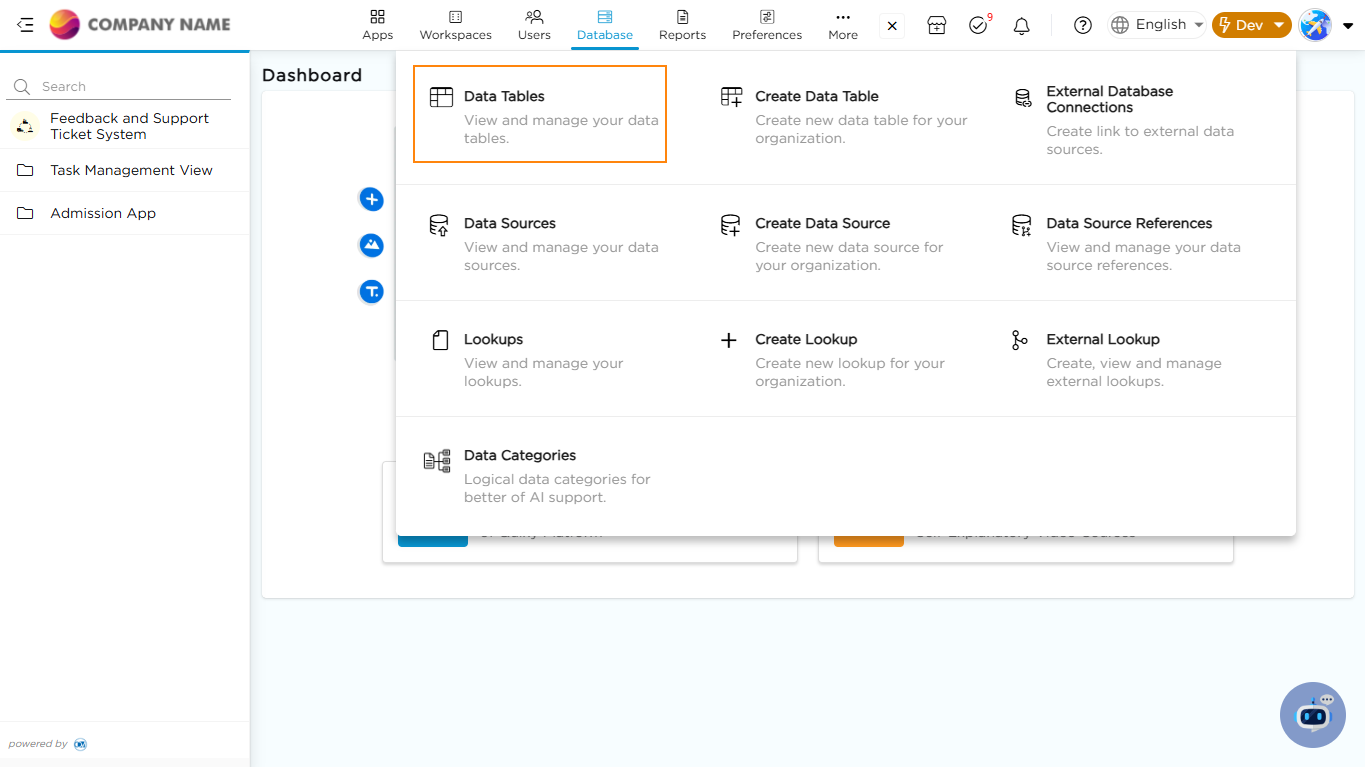The width and height of the screenshot is (1365, 767).
Task: Open External Database Connections option
Action: tap(1109, 99)
